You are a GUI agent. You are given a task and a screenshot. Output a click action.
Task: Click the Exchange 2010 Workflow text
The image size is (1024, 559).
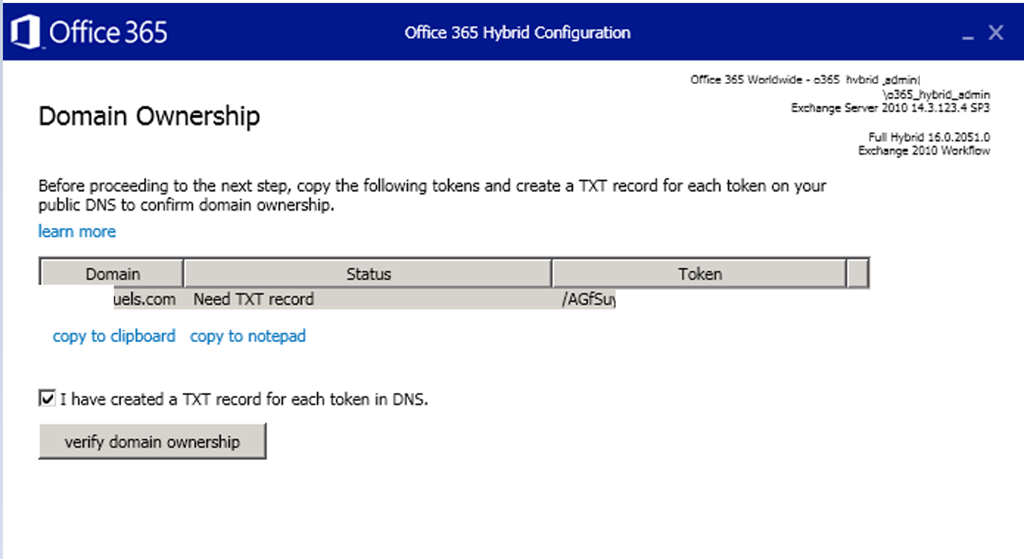click(x=923, y=151)
